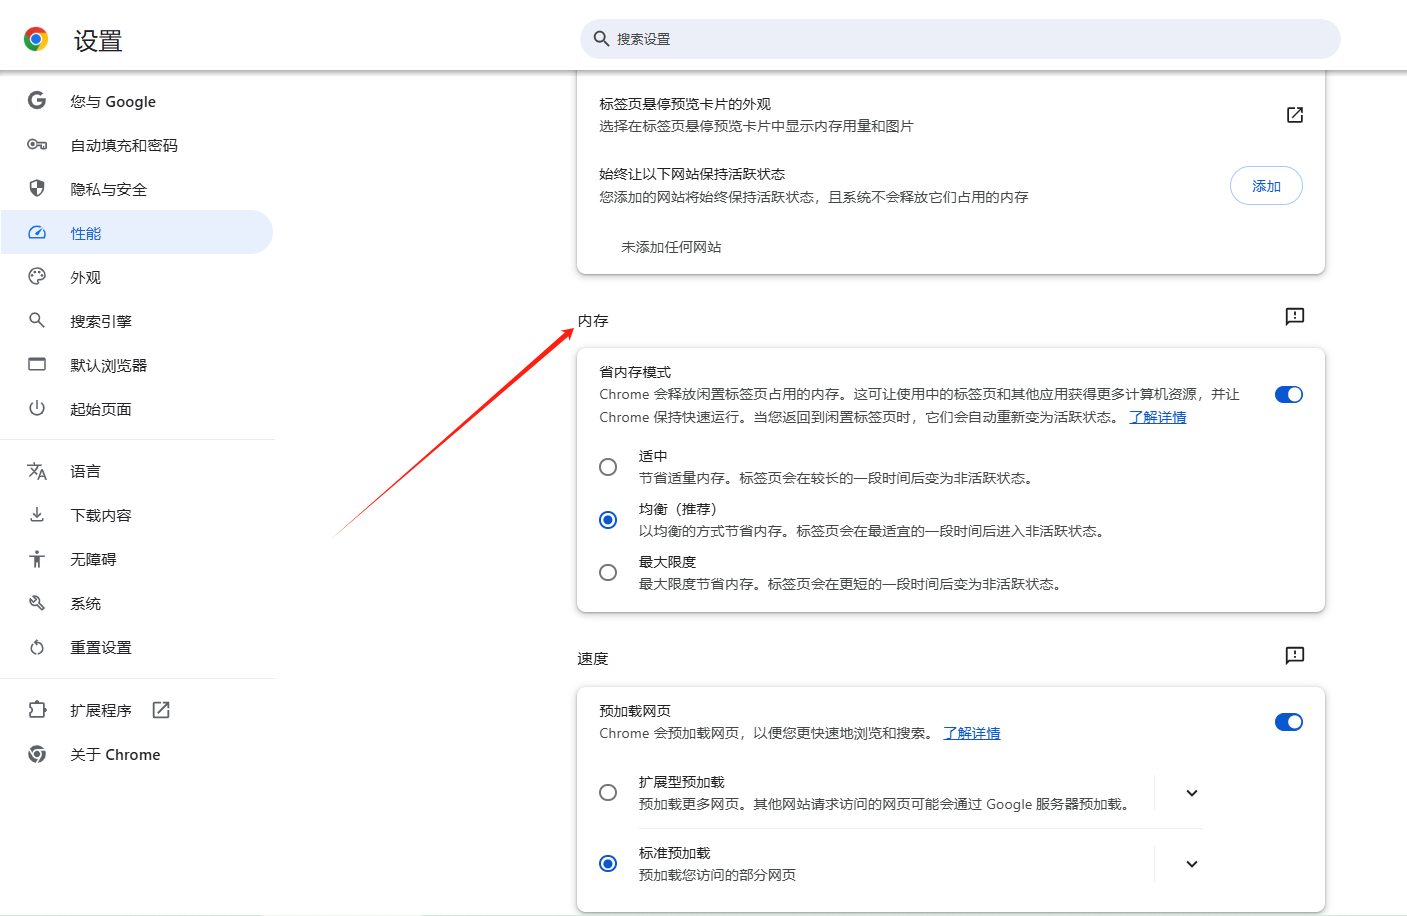Click the translate icon beside 语言

37,471
